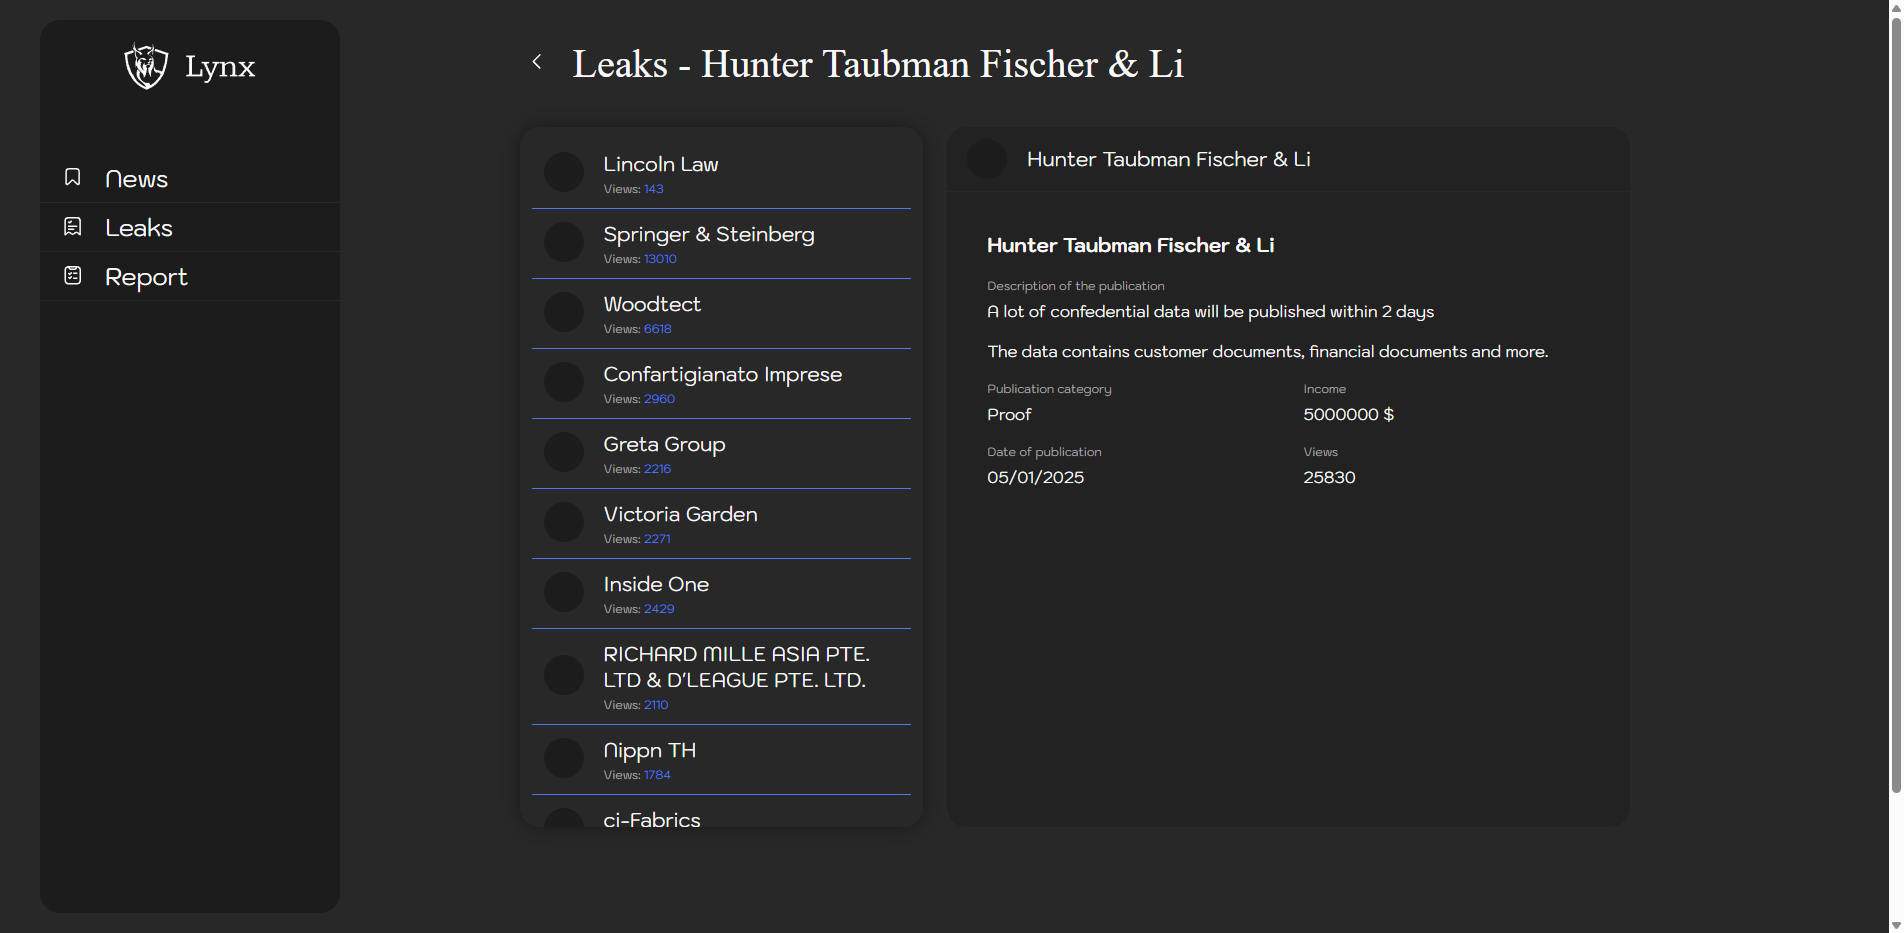Click the page's vertical scrollbar thumb
Screen dimensions: 1904x933
1895,400
